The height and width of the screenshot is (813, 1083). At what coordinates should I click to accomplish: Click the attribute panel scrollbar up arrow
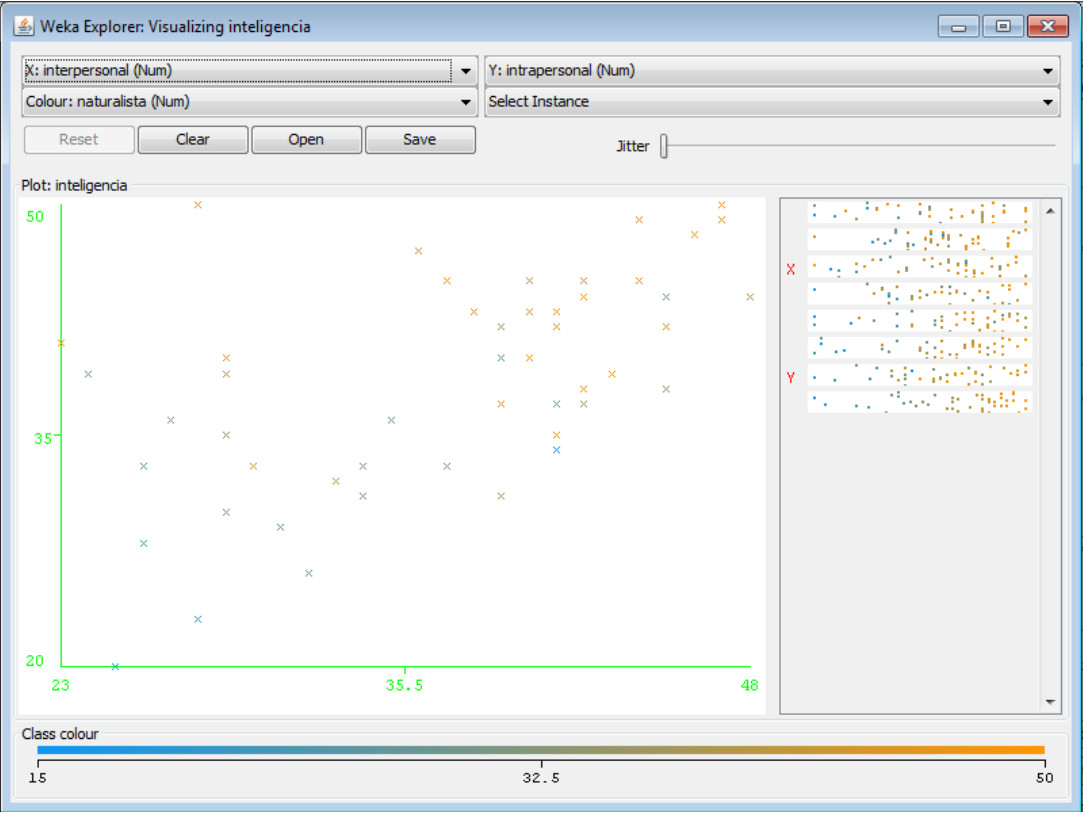point(1051,211)
